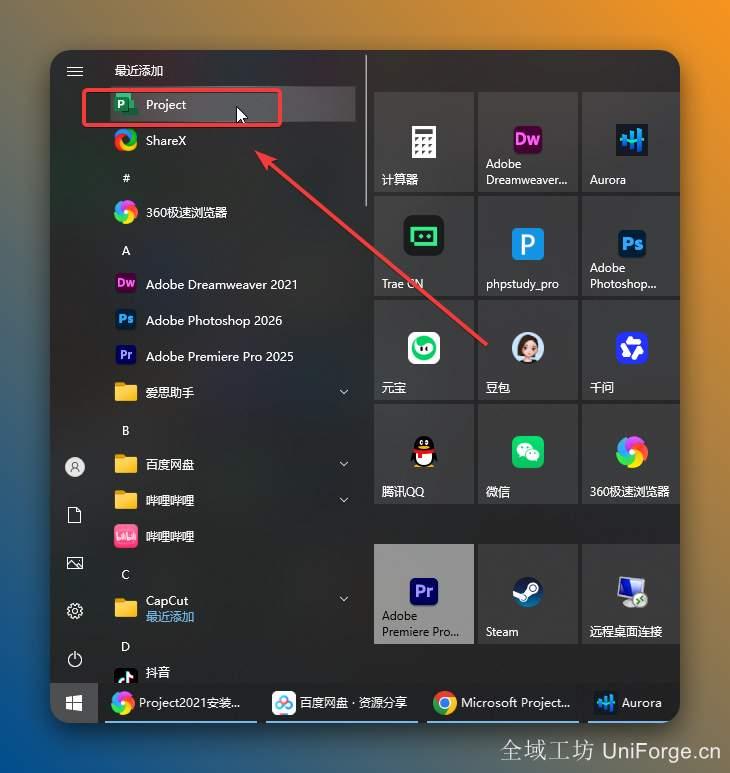
Task: Click the Power button in Start sidebar
Action: pos(75,659)
